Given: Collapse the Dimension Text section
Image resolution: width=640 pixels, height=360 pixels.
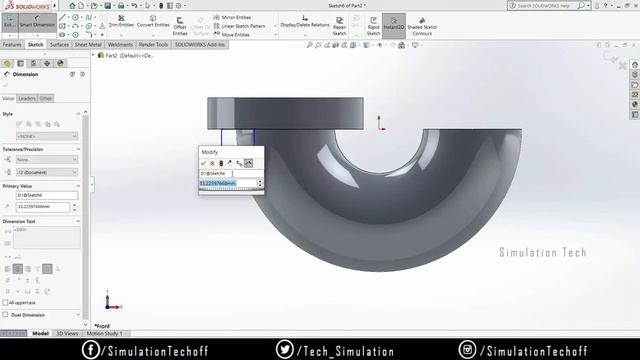Looking at the screenshot, I should pyautogui.click(x=78, y=221).
